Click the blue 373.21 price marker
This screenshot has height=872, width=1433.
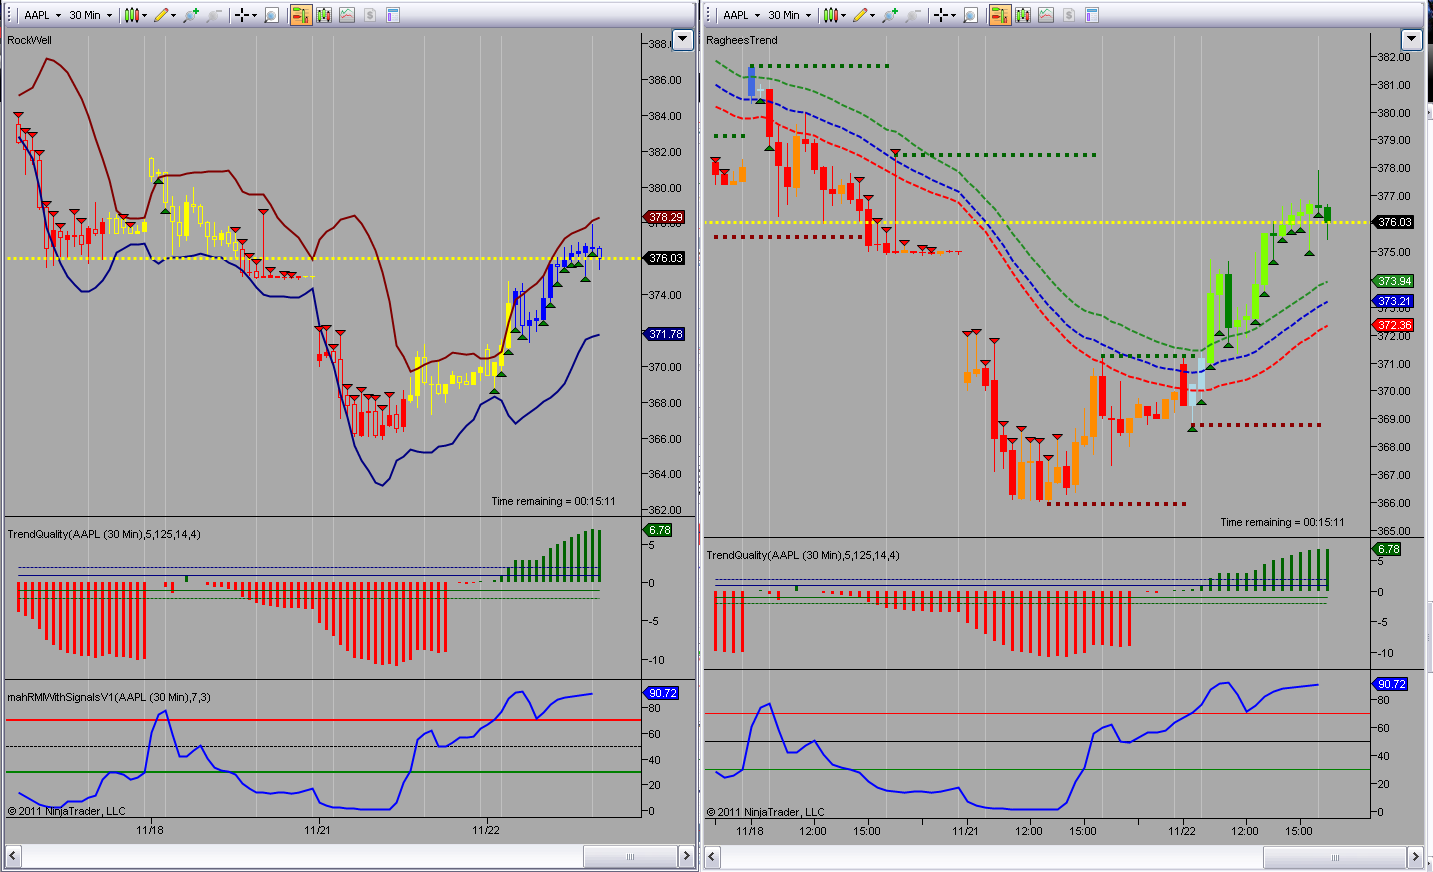click(x=1394, y=301)
